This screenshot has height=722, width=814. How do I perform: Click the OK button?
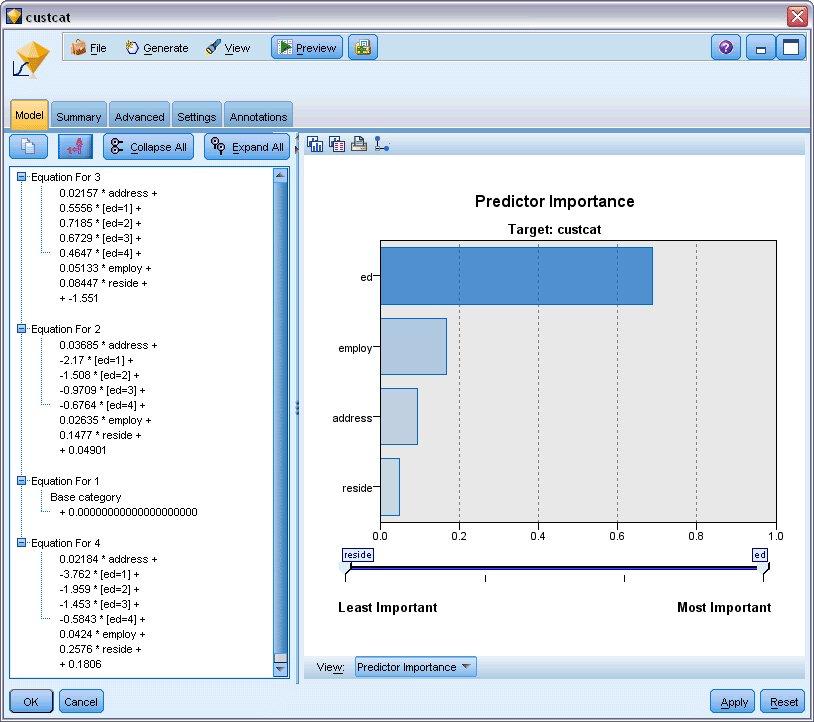tap(31, 702)
